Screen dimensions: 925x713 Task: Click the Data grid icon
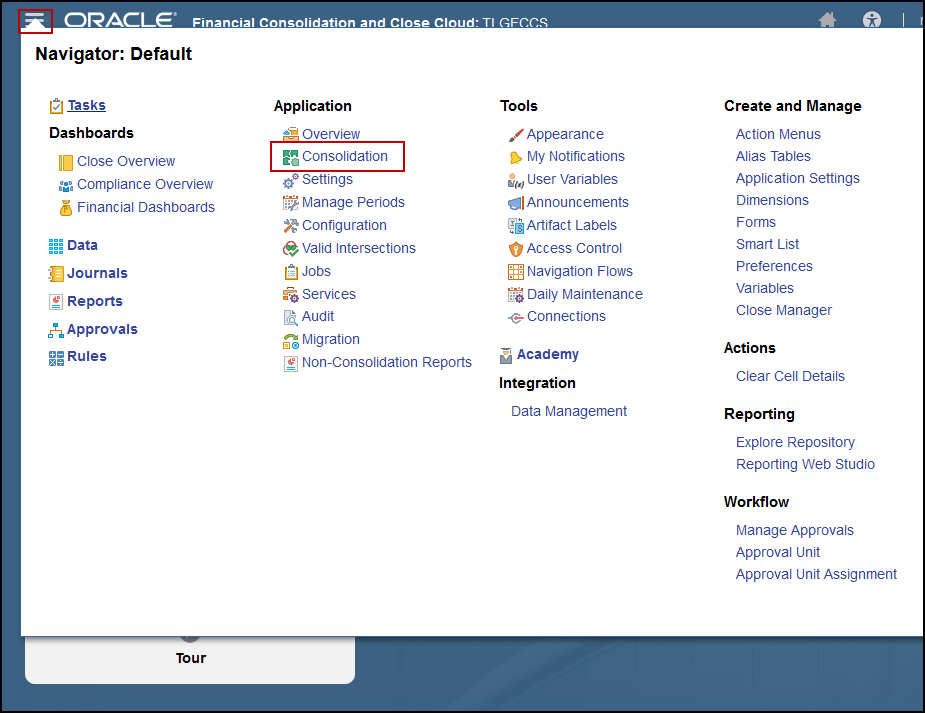click(56, 246)
